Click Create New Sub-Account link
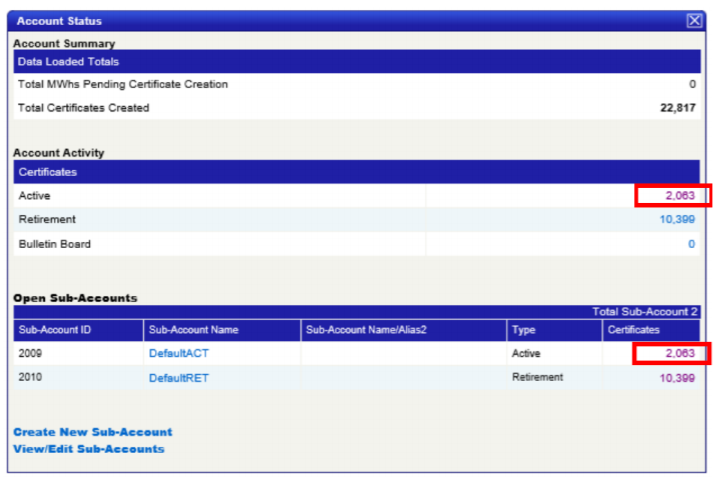The image size is (718, 482). pos(93,432)
